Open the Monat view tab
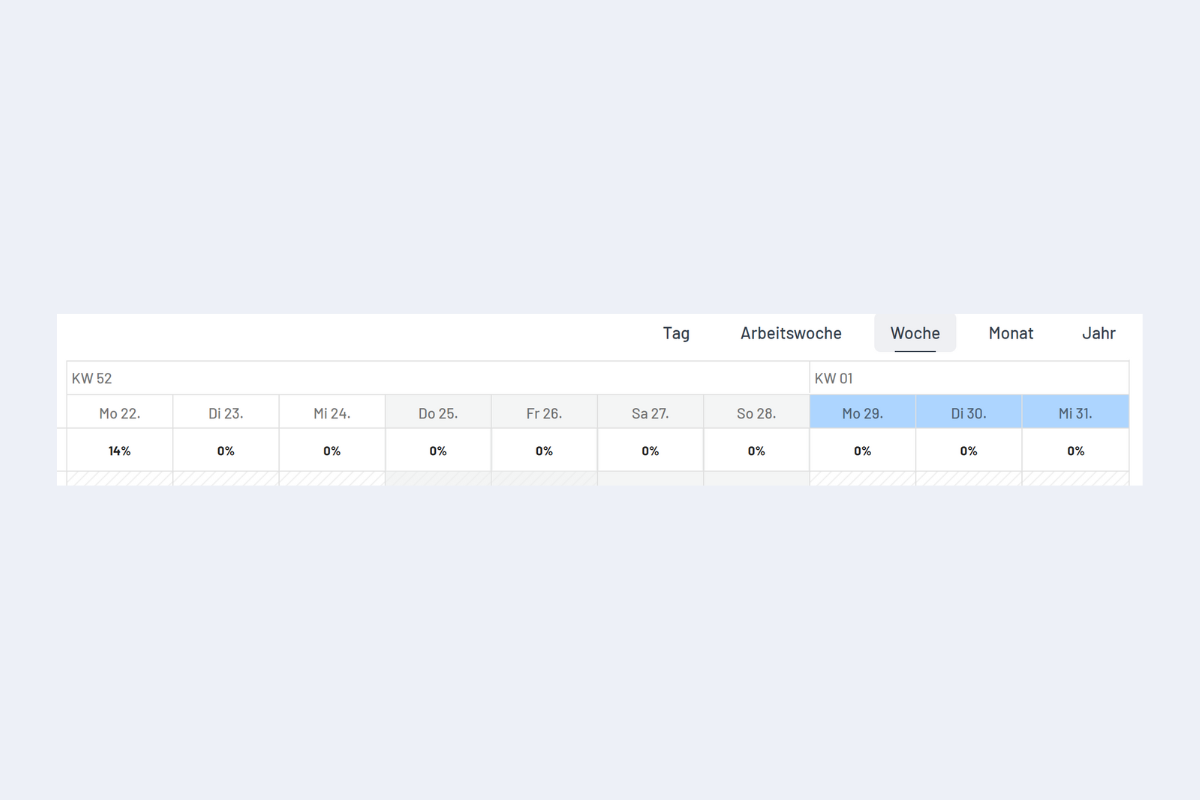Screen dimensions: 1200x800 pos(1011,333)
